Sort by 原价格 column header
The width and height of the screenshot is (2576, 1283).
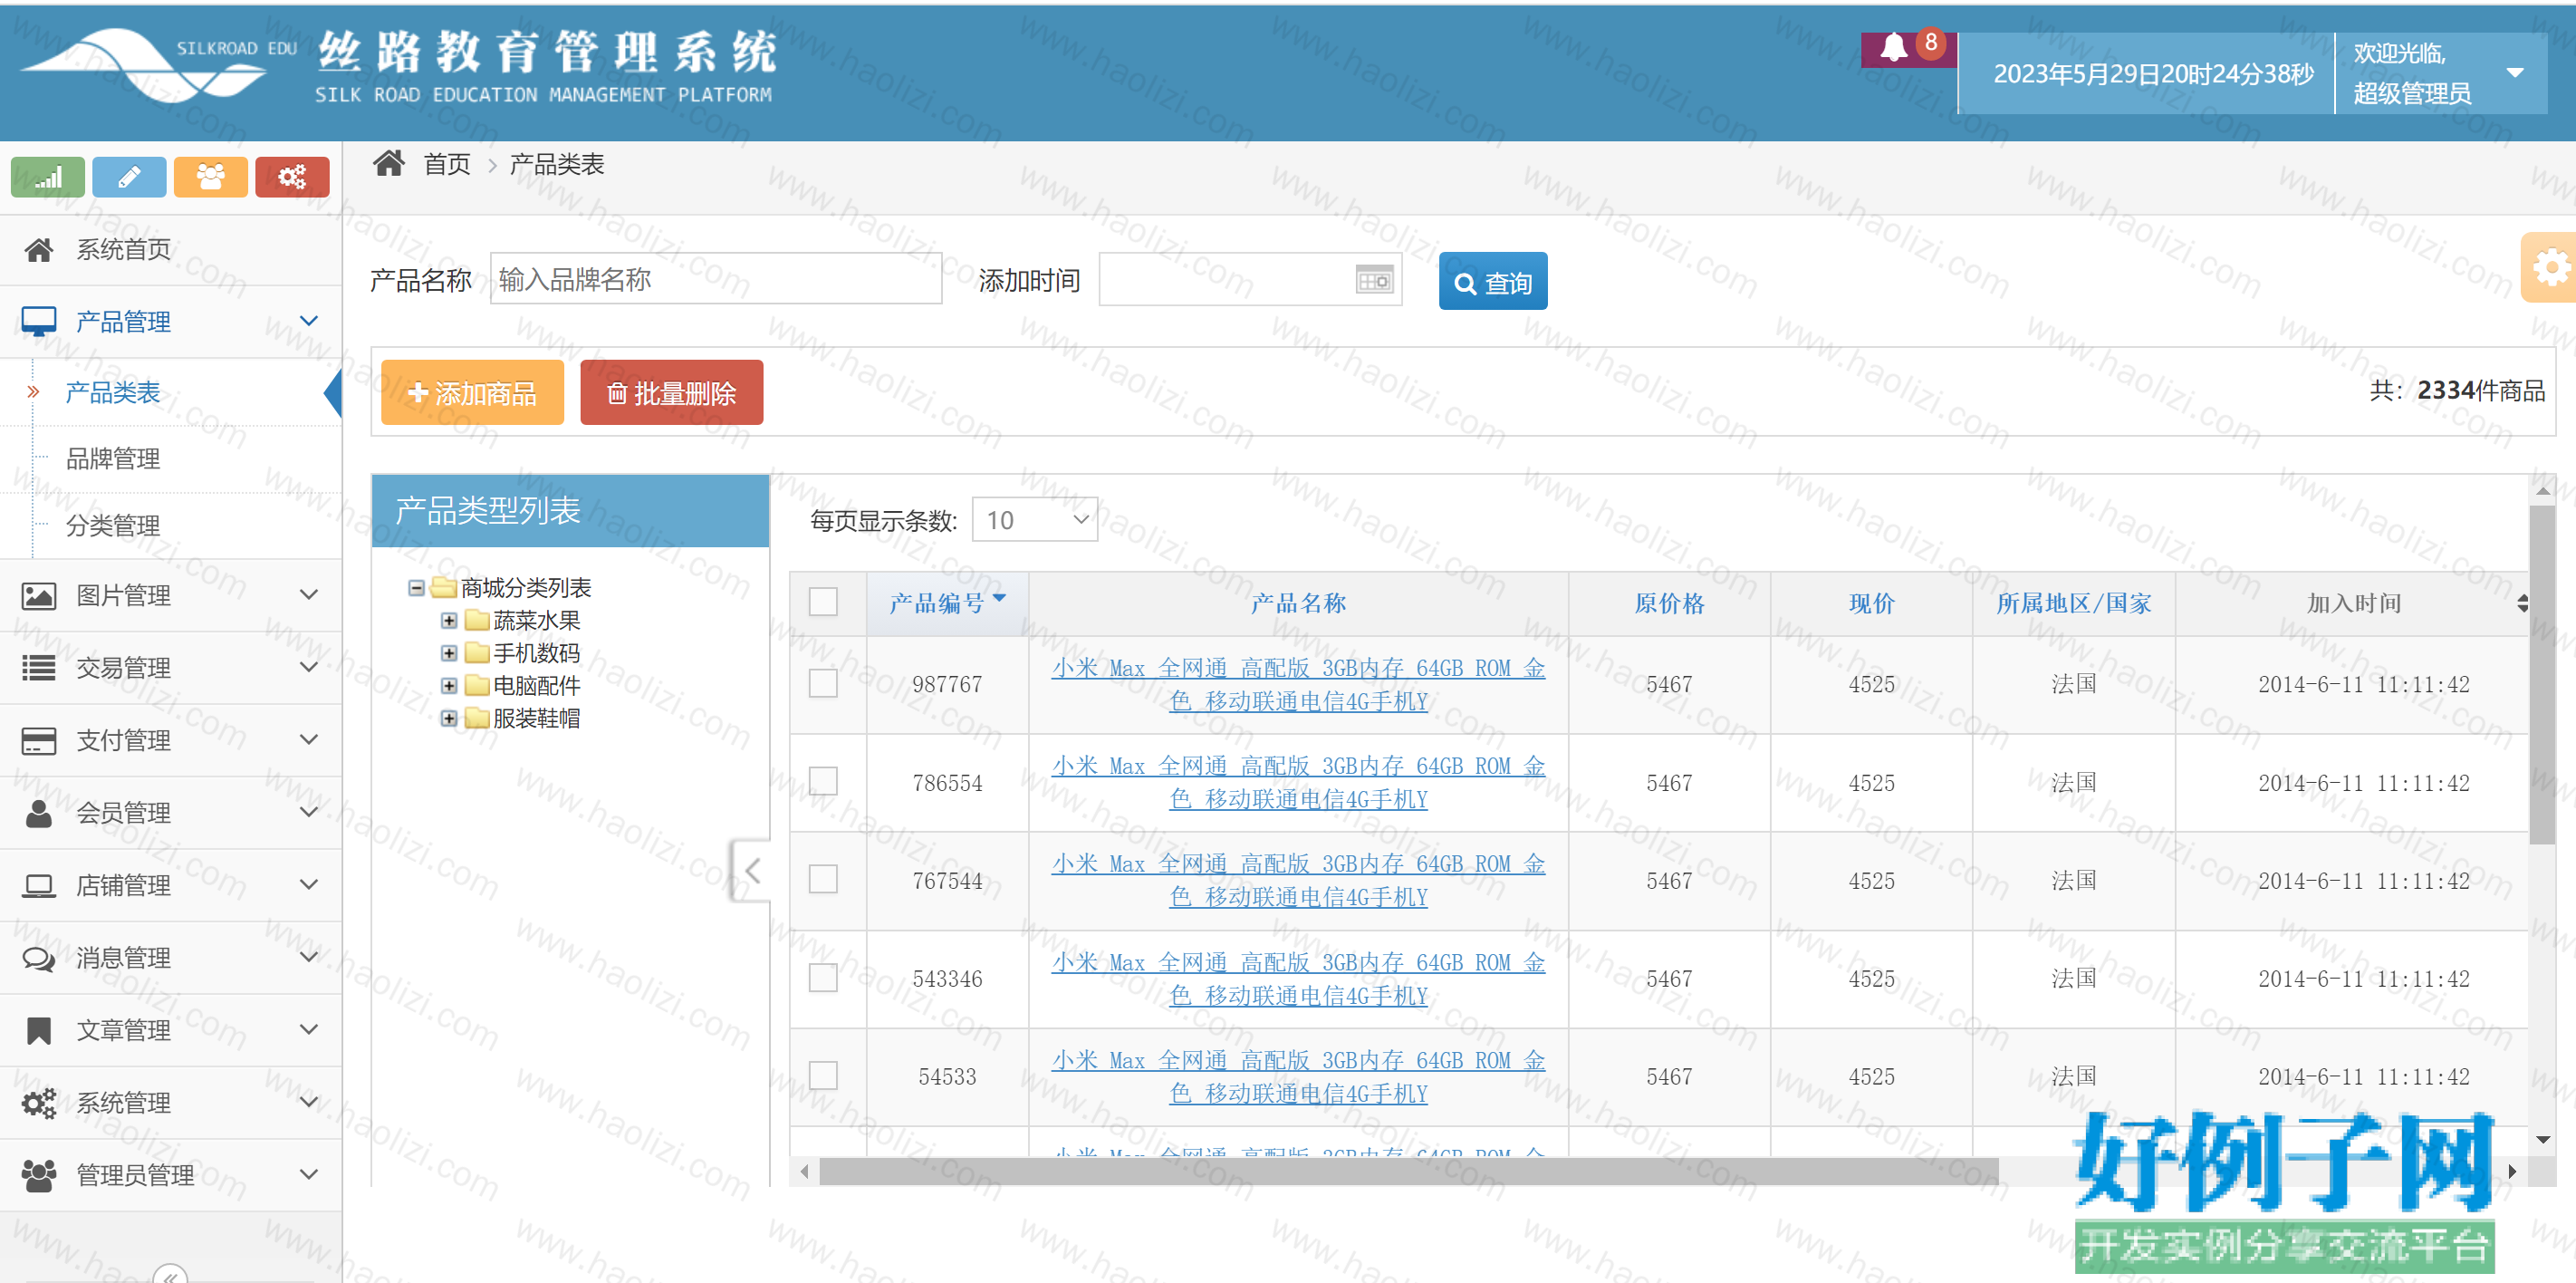[x=1668, y=603]
